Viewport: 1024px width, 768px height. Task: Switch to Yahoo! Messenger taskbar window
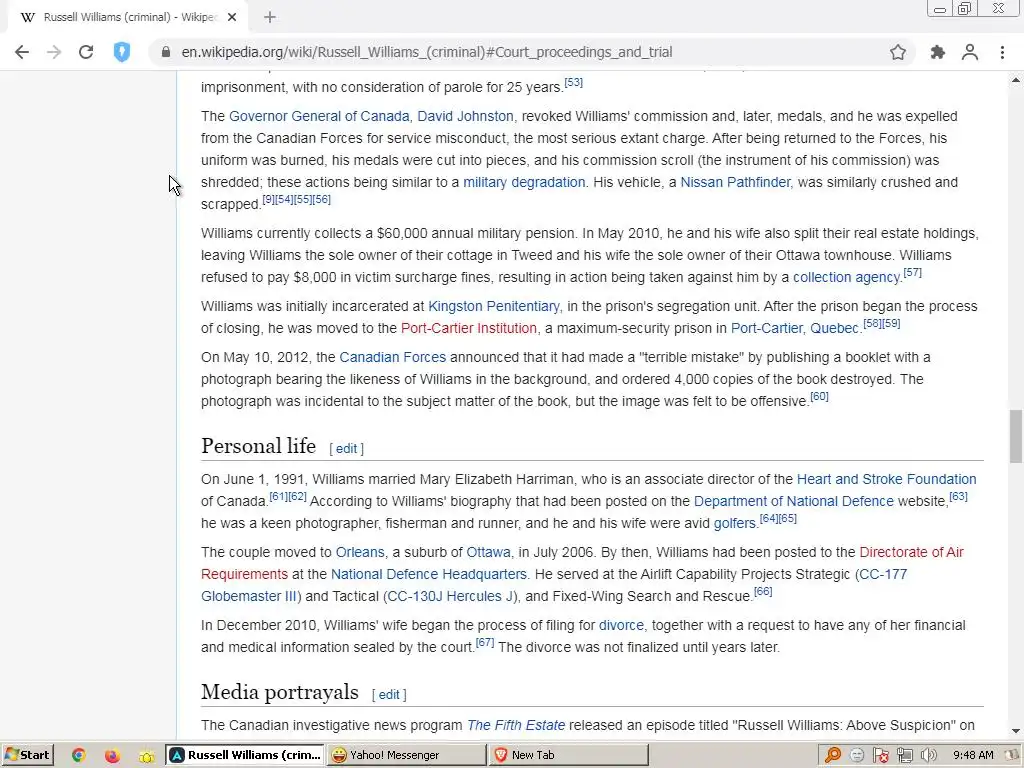tap(407, 755)
